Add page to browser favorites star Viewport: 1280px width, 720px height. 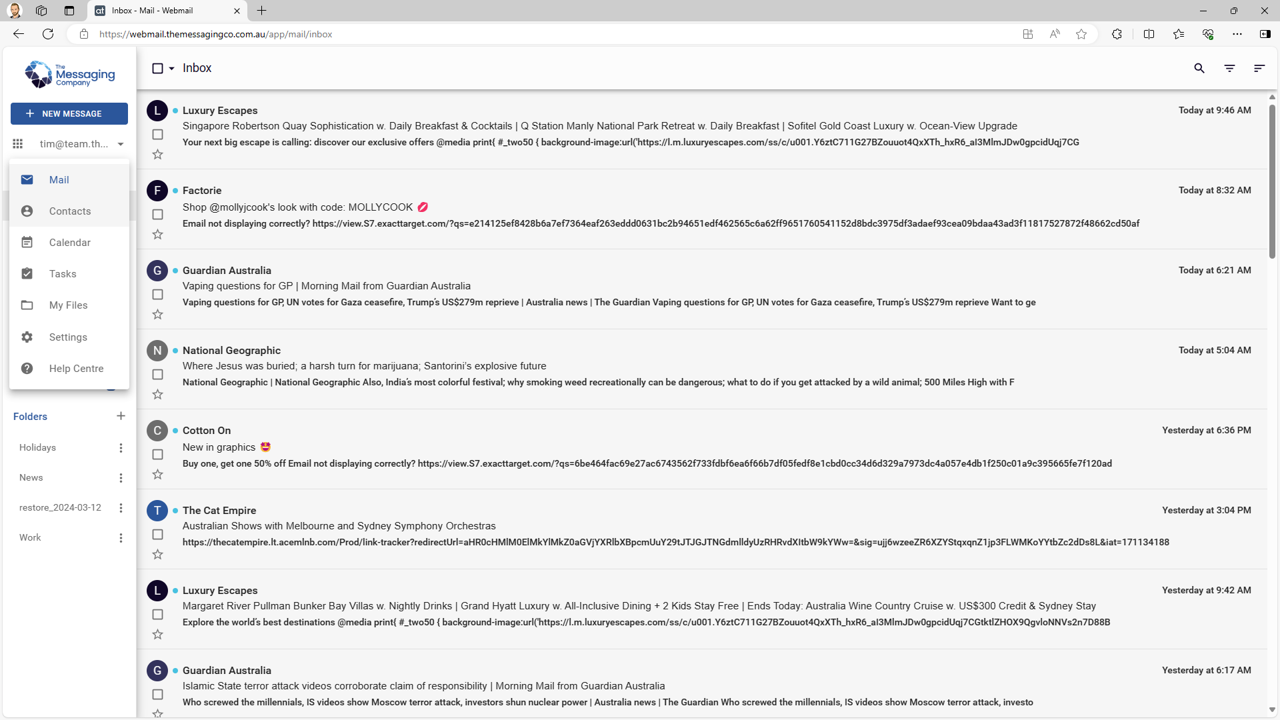(x=1081, y=34)
